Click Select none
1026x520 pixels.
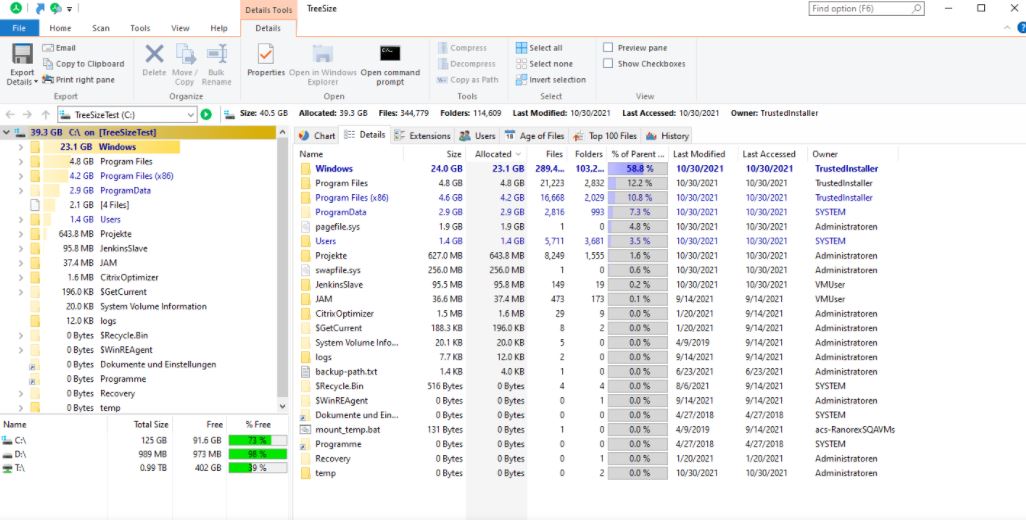click(x=544, y=63)
